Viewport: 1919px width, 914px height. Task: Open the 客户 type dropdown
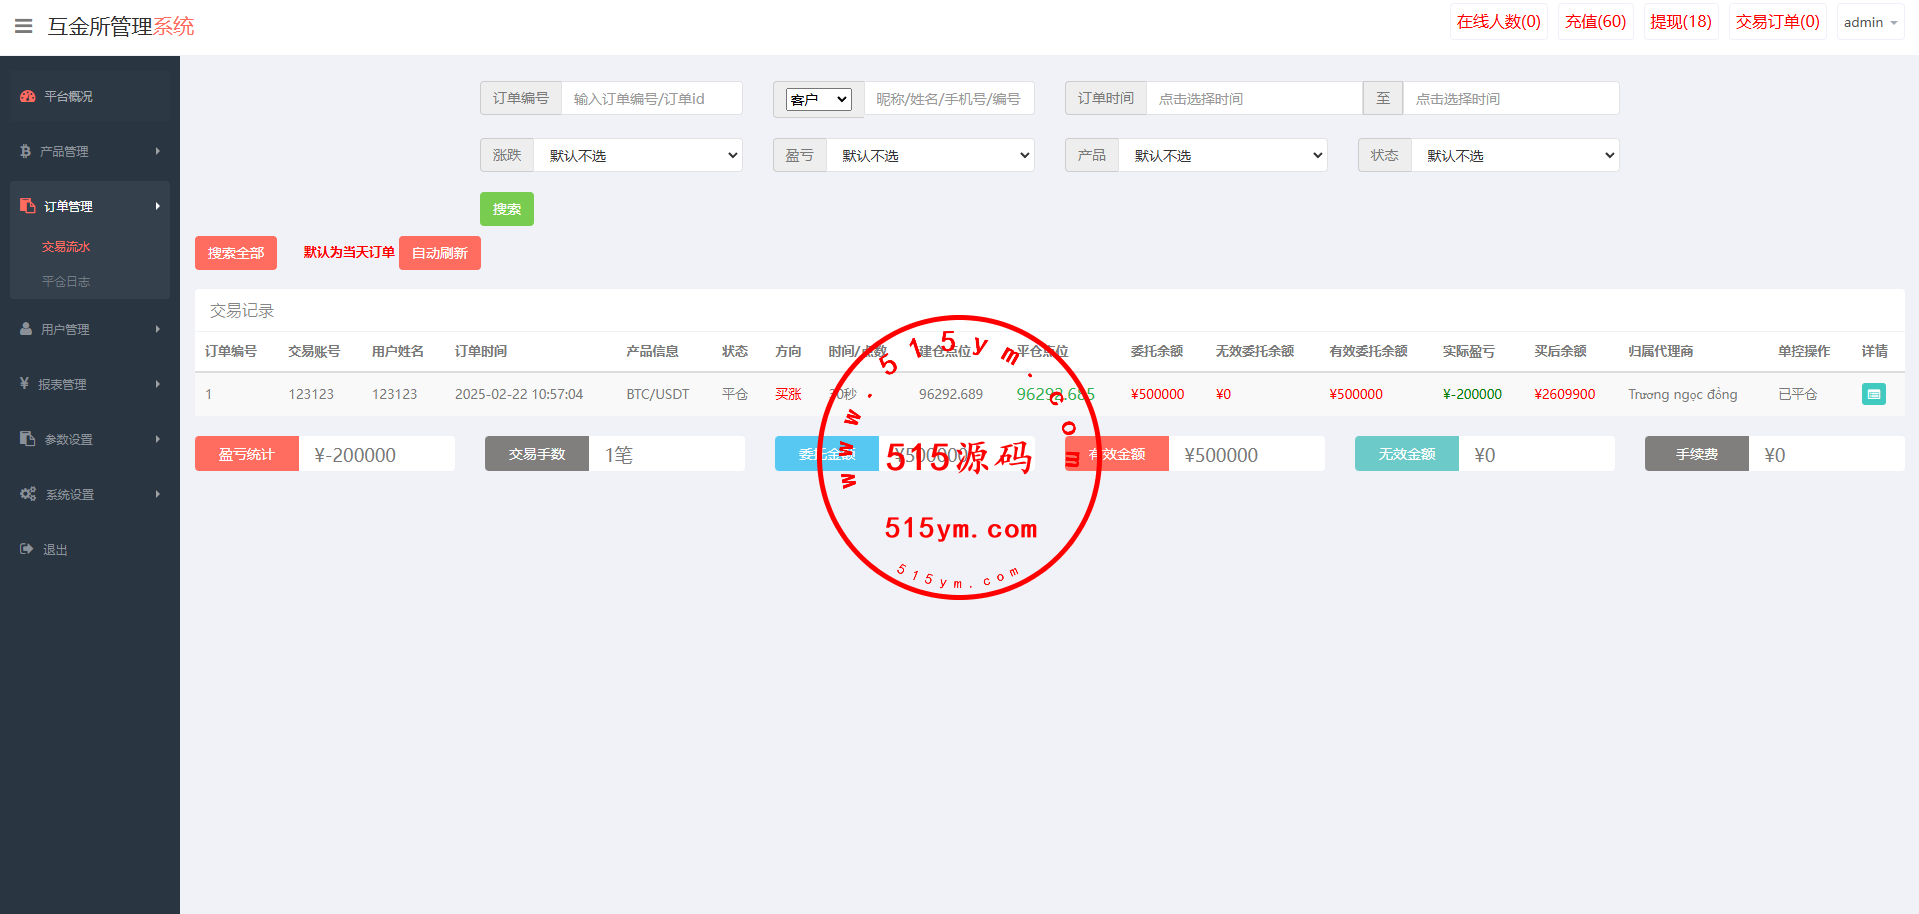pyautogui.click(x=818, y=99)
